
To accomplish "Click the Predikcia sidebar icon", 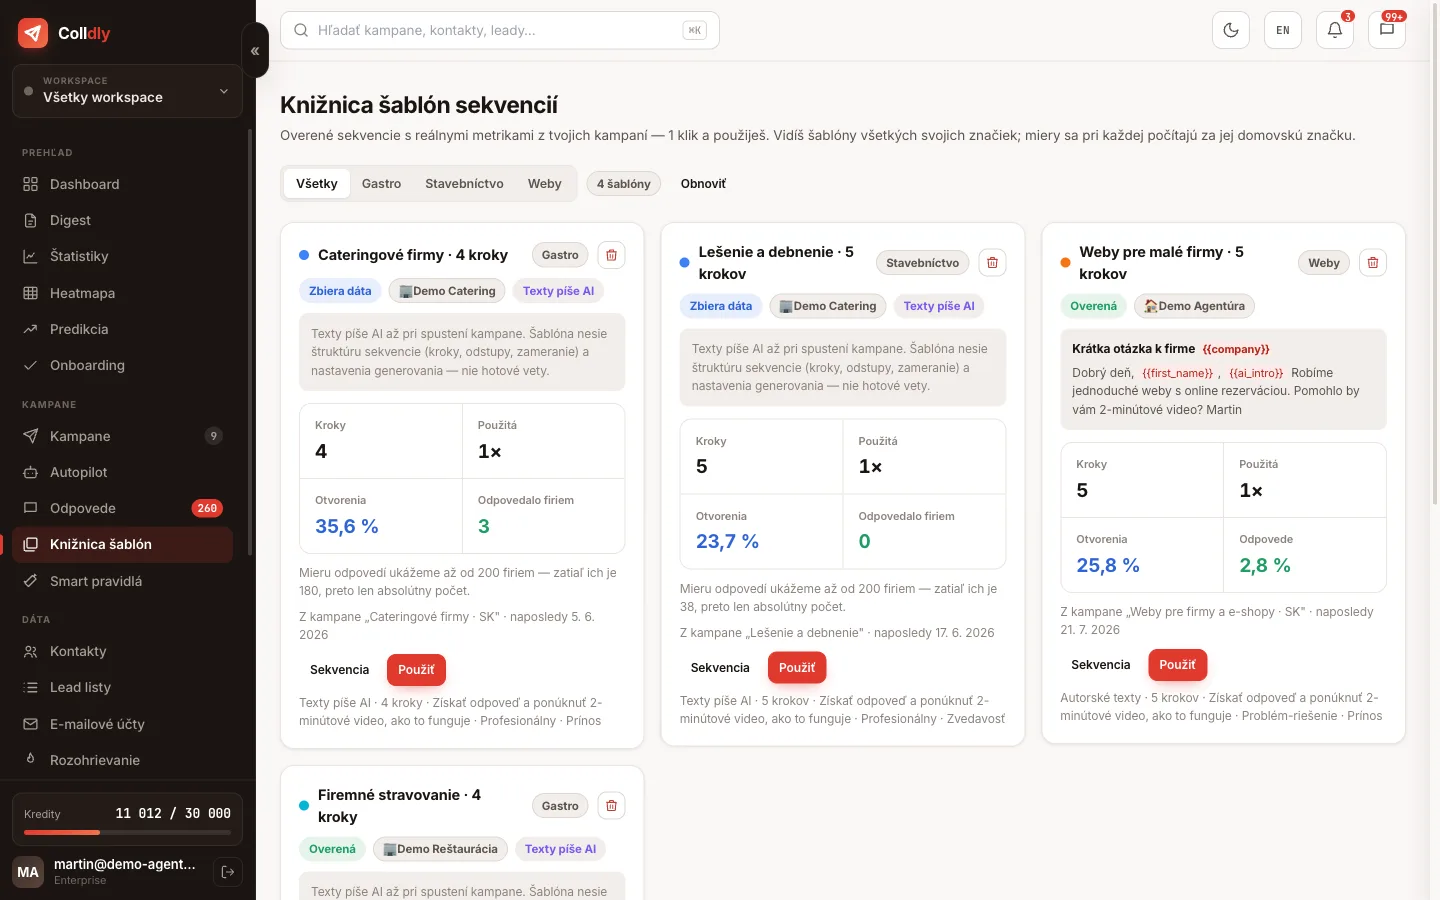I will point(30,329).
